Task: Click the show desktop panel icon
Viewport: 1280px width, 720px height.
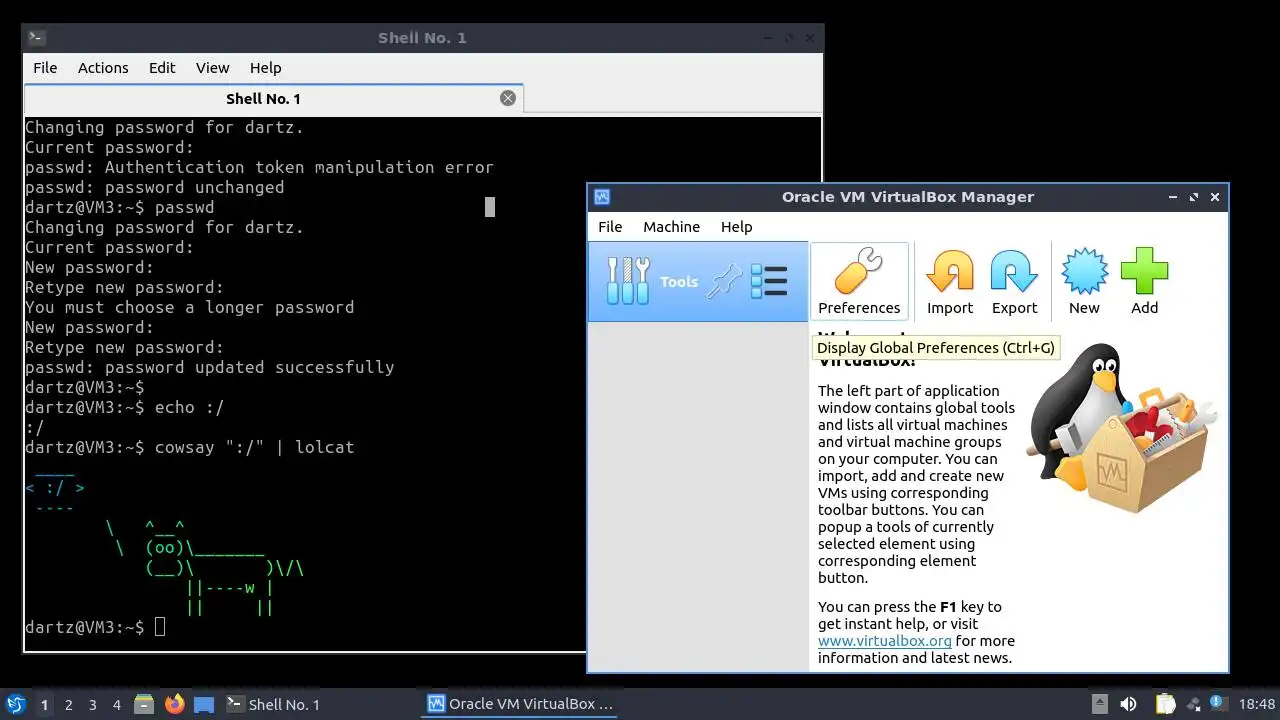Action: [204, 704]
